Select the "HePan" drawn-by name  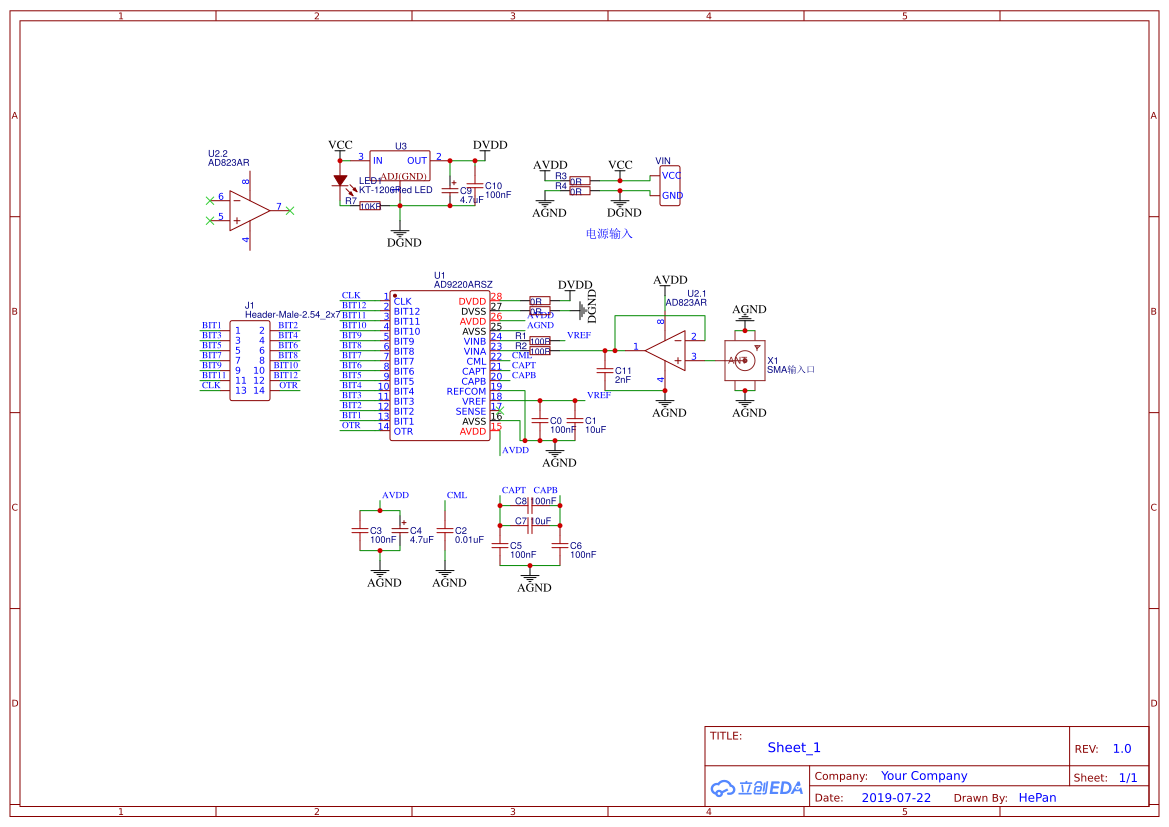pyautogui.click(x=1037, y=798)
